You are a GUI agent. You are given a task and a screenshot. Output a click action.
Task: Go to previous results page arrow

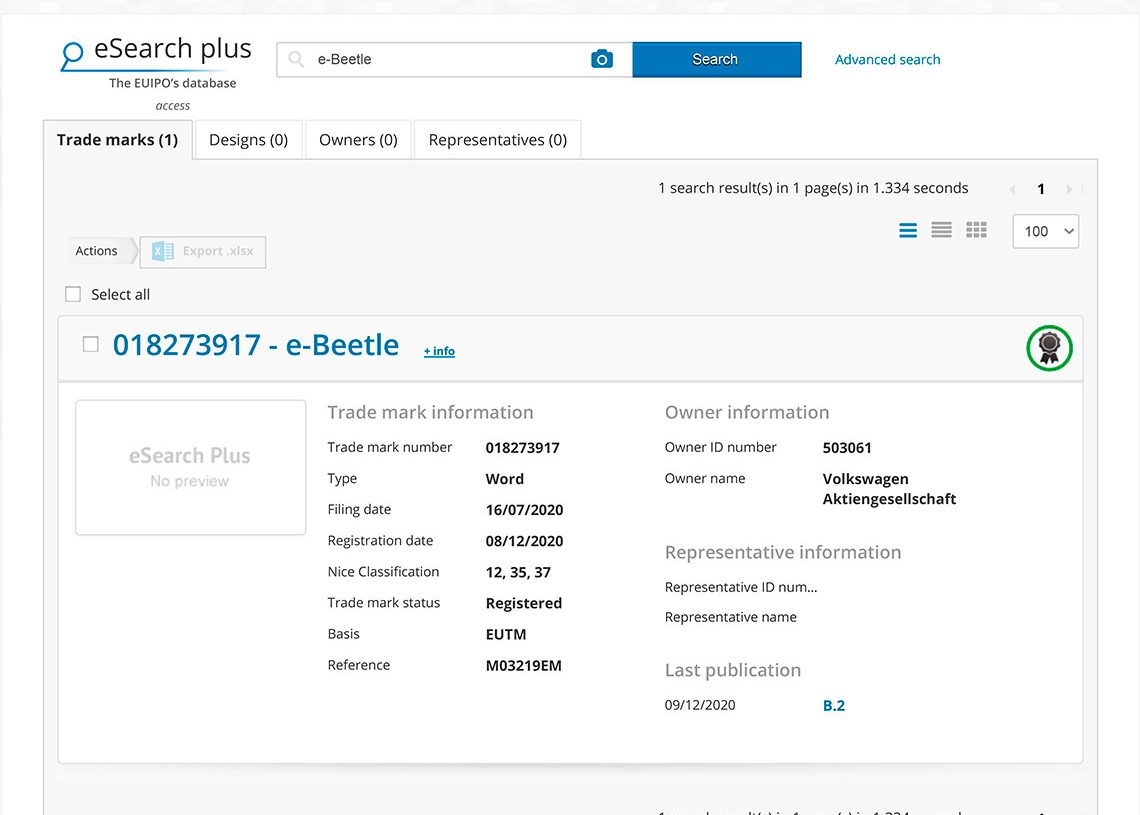click(x=1011, y=189)
